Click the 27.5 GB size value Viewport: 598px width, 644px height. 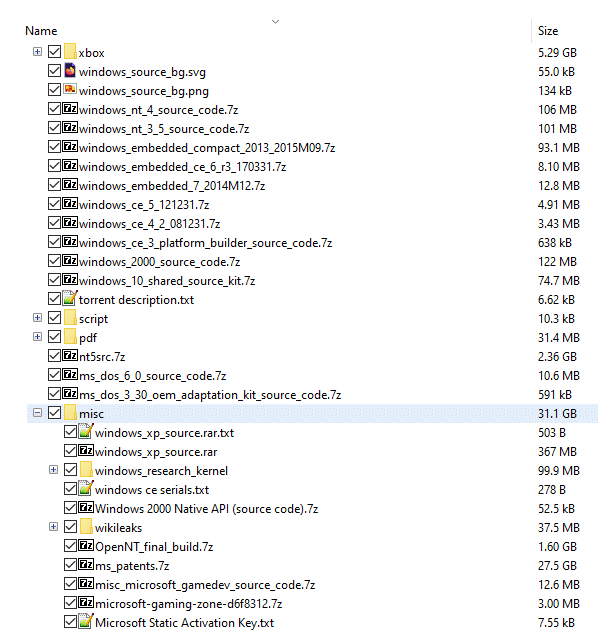pyautogui.click(x=557, y=566)
